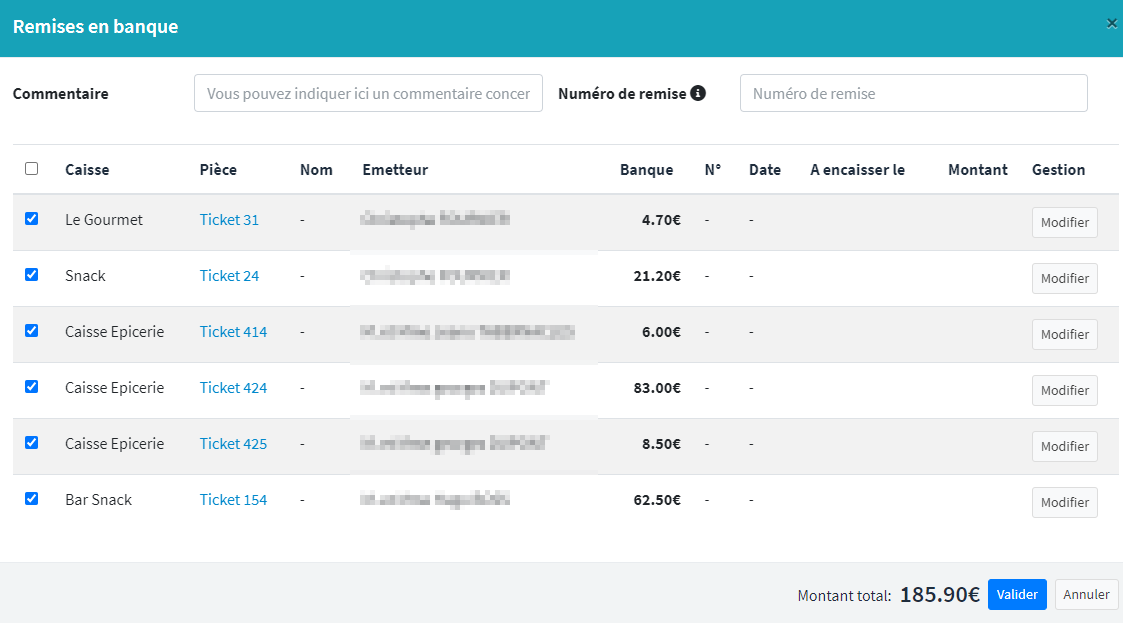Click the Valider button
This screenshot has height=623, width=1123.
[x=1017, y=594]
